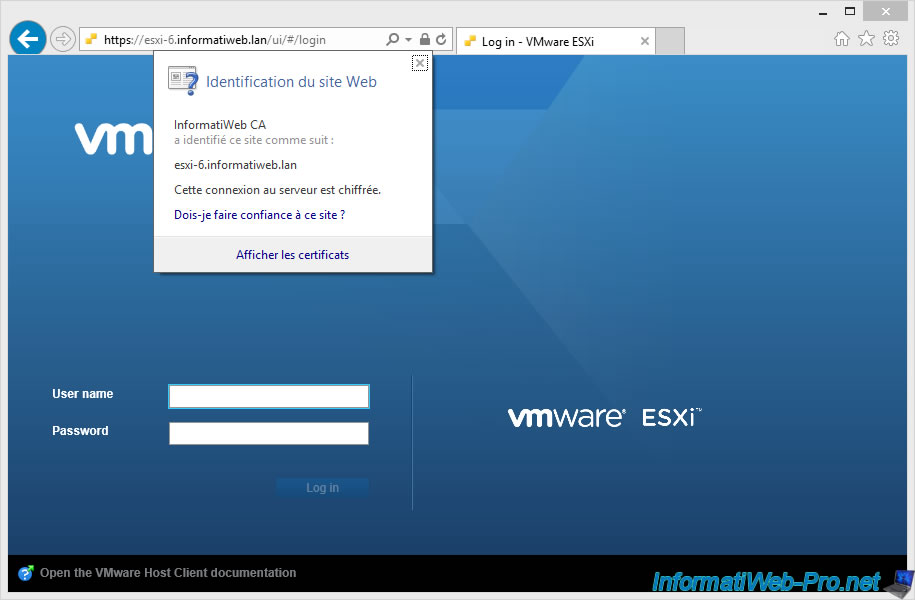Open the address bar dropdown arrow
915x600 pixels.
click(408, 40)
